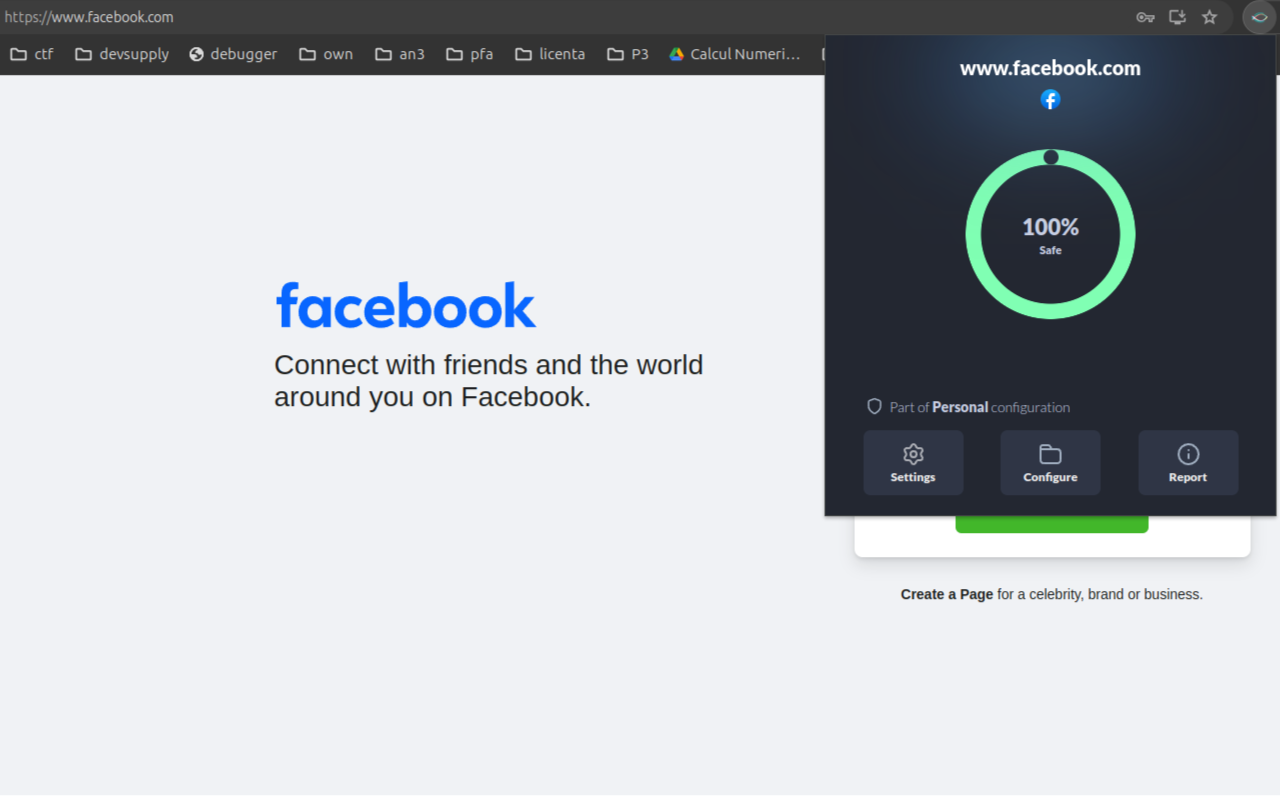Open the ctf bookmarks folder
The width and height of the screenshot is (1280, 800).
pyautogui.click(x=31, y=54)
